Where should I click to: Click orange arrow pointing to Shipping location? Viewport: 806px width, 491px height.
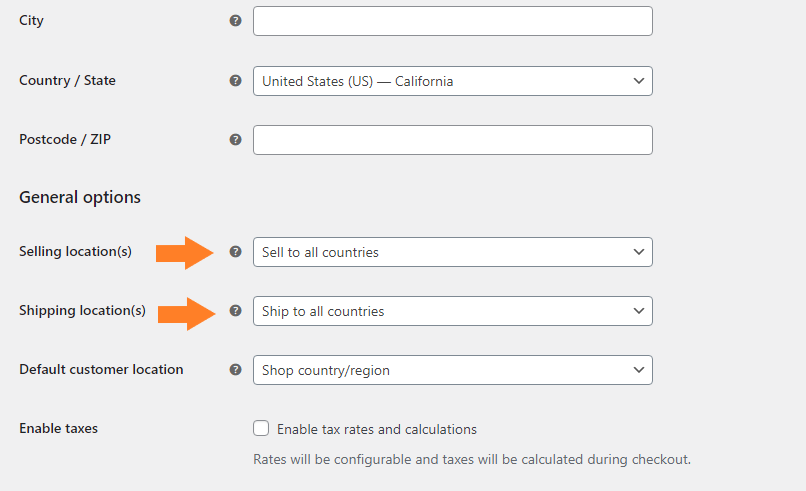click(185, 311)
